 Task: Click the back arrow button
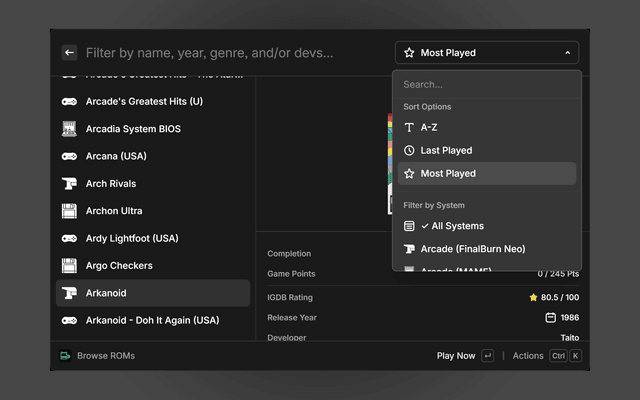tap(69, 53)
